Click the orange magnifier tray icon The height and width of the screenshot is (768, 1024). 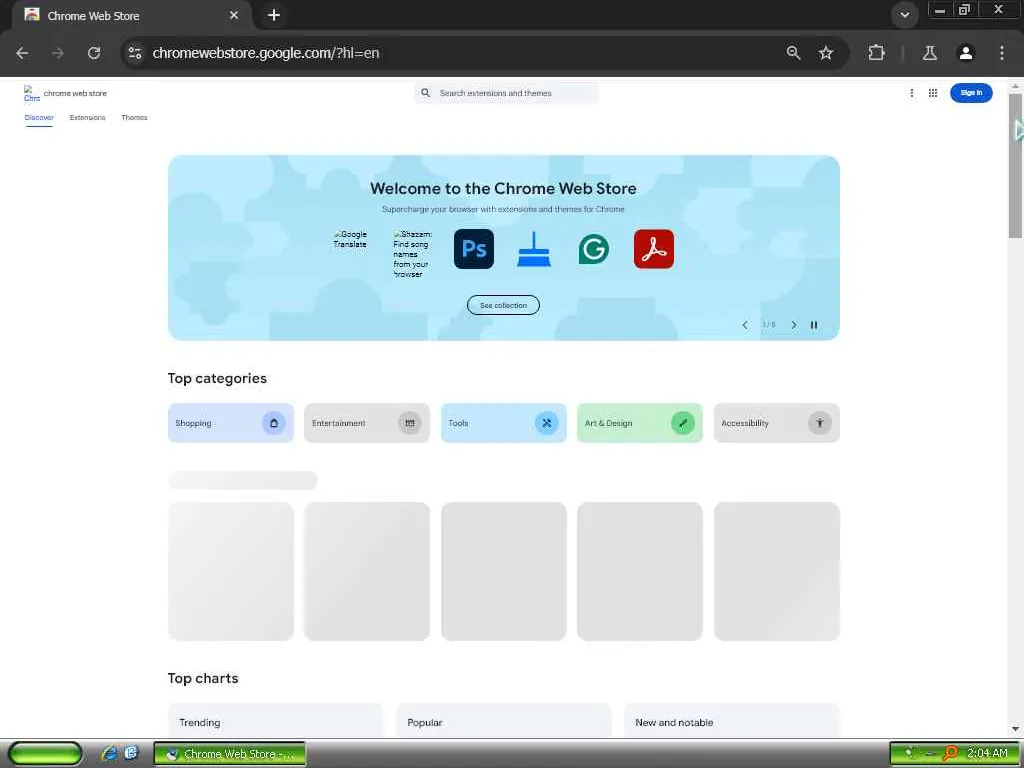click(x=950, y=754)
